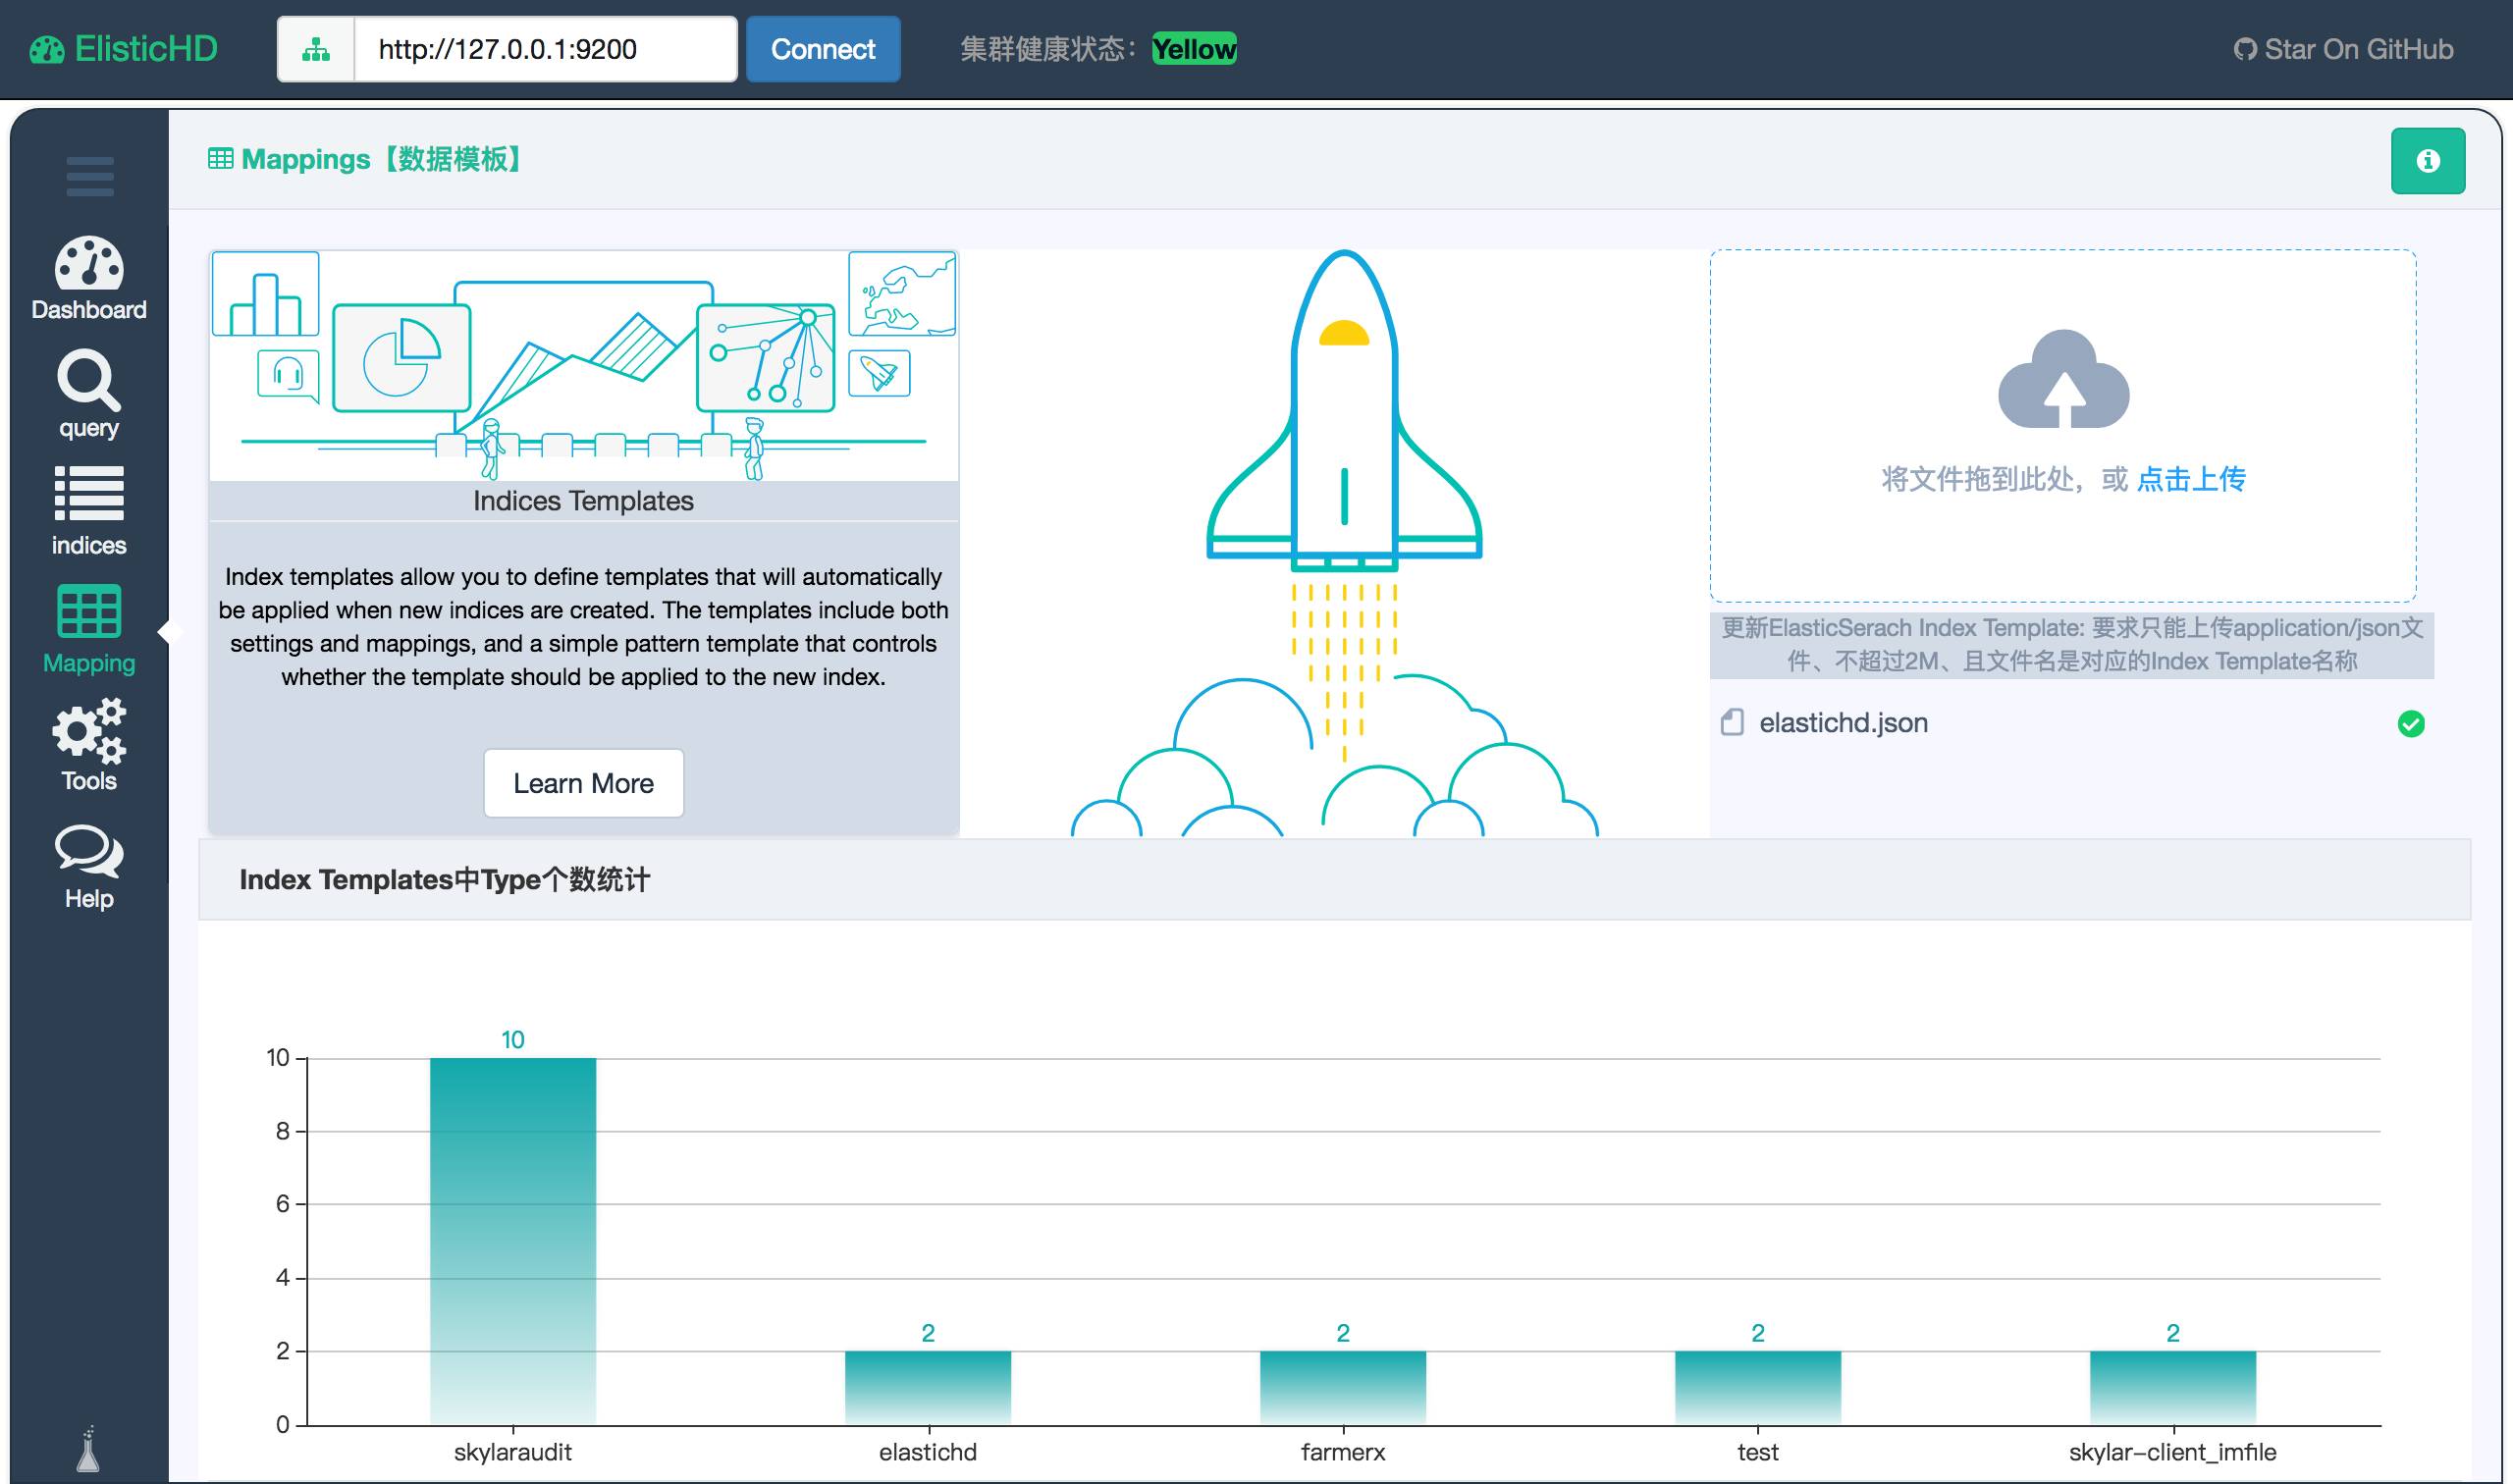Click the elastichd bar in chart
2513x1484 pixels.
pyautogui.click(x=928, y=1388)
